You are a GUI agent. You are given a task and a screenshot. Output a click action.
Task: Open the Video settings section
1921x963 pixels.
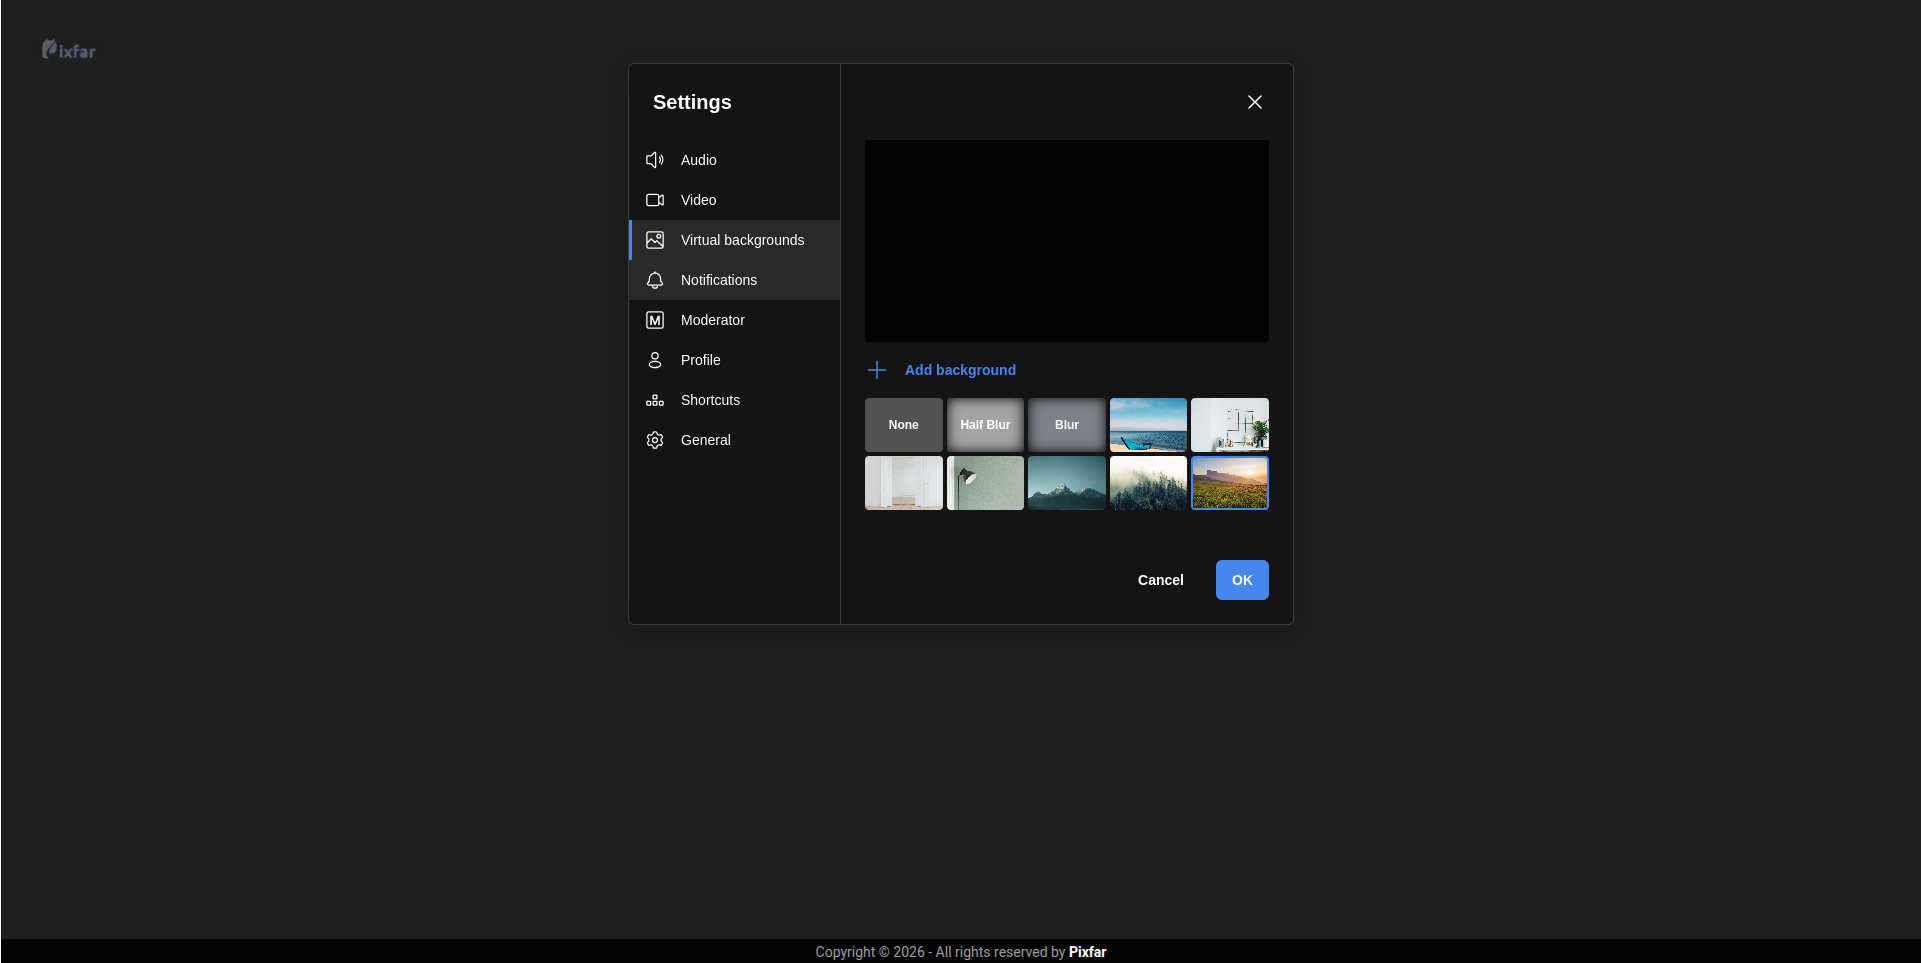point(698,200)
